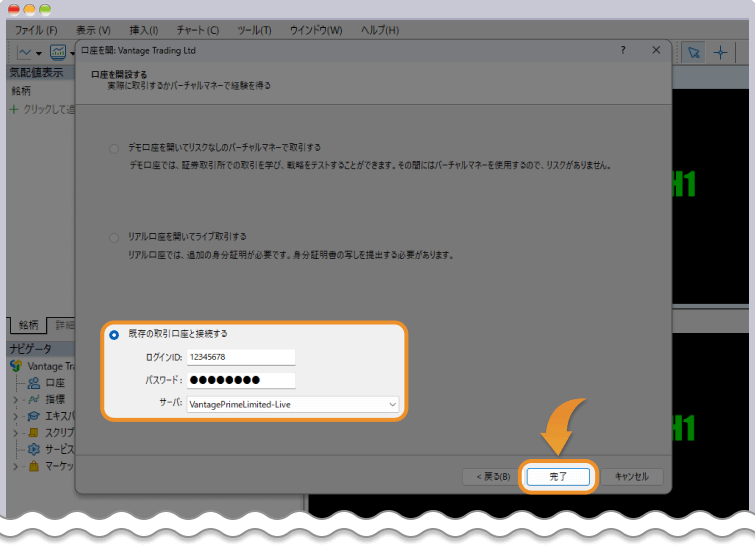Click the パスワード input field
This screenshot has width=755, height=548.
pos(241,380)
